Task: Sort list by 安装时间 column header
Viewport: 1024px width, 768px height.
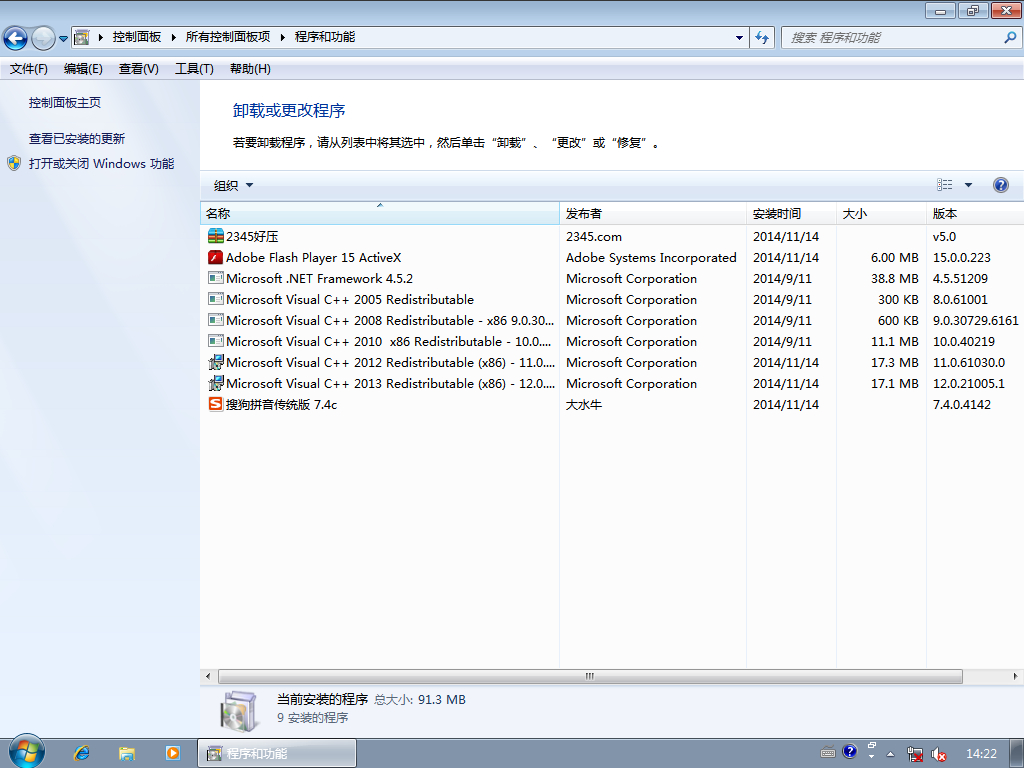Action: click(x=791, y=214)
